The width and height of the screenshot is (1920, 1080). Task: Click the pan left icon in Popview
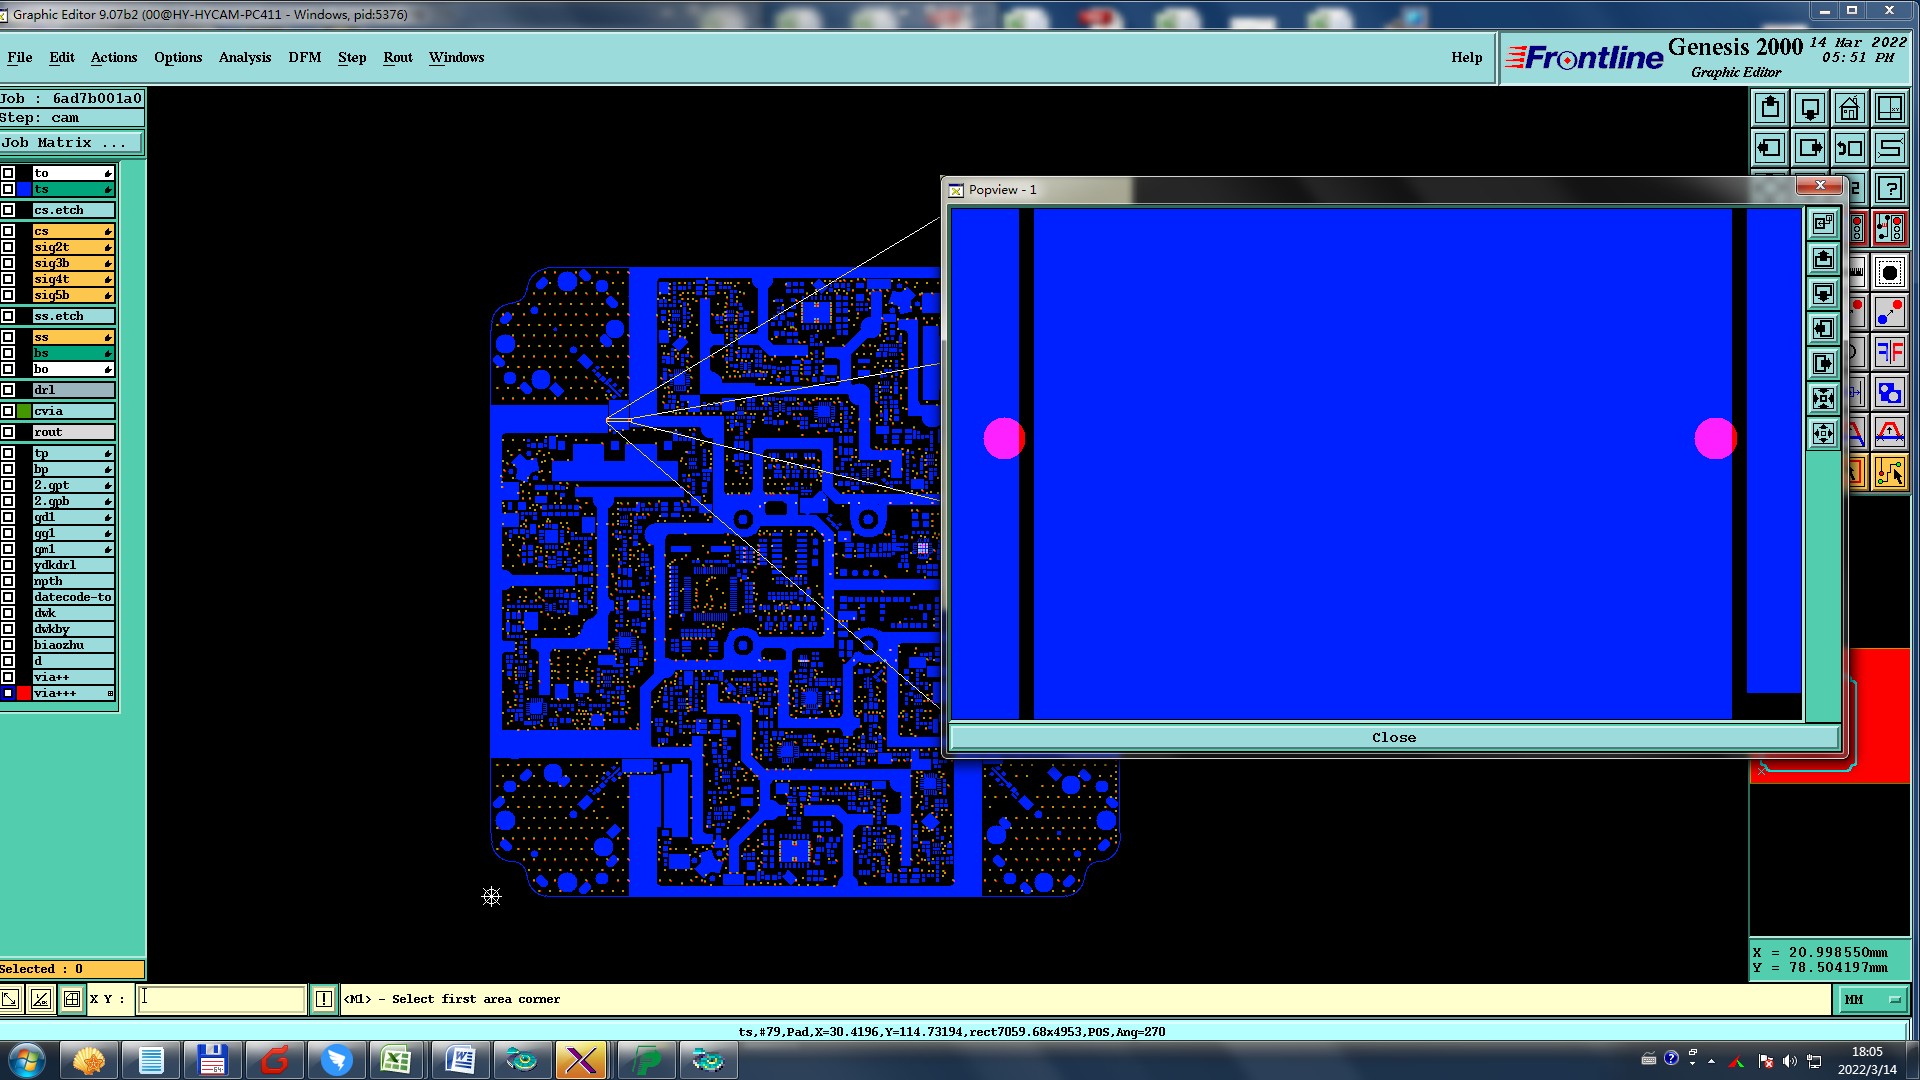[x=1823, y=328]
